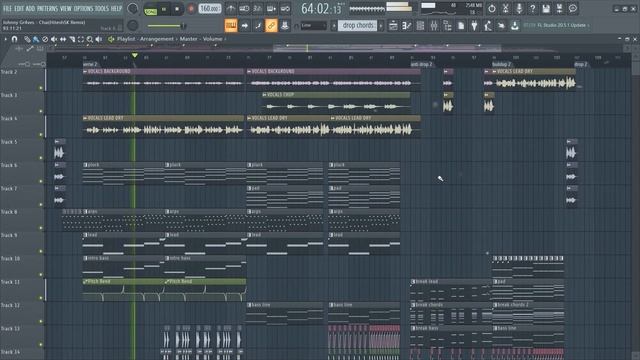This screenshot has width=640, height=360.
Task: Click the question mark help icon
Action: pos(532,8)
